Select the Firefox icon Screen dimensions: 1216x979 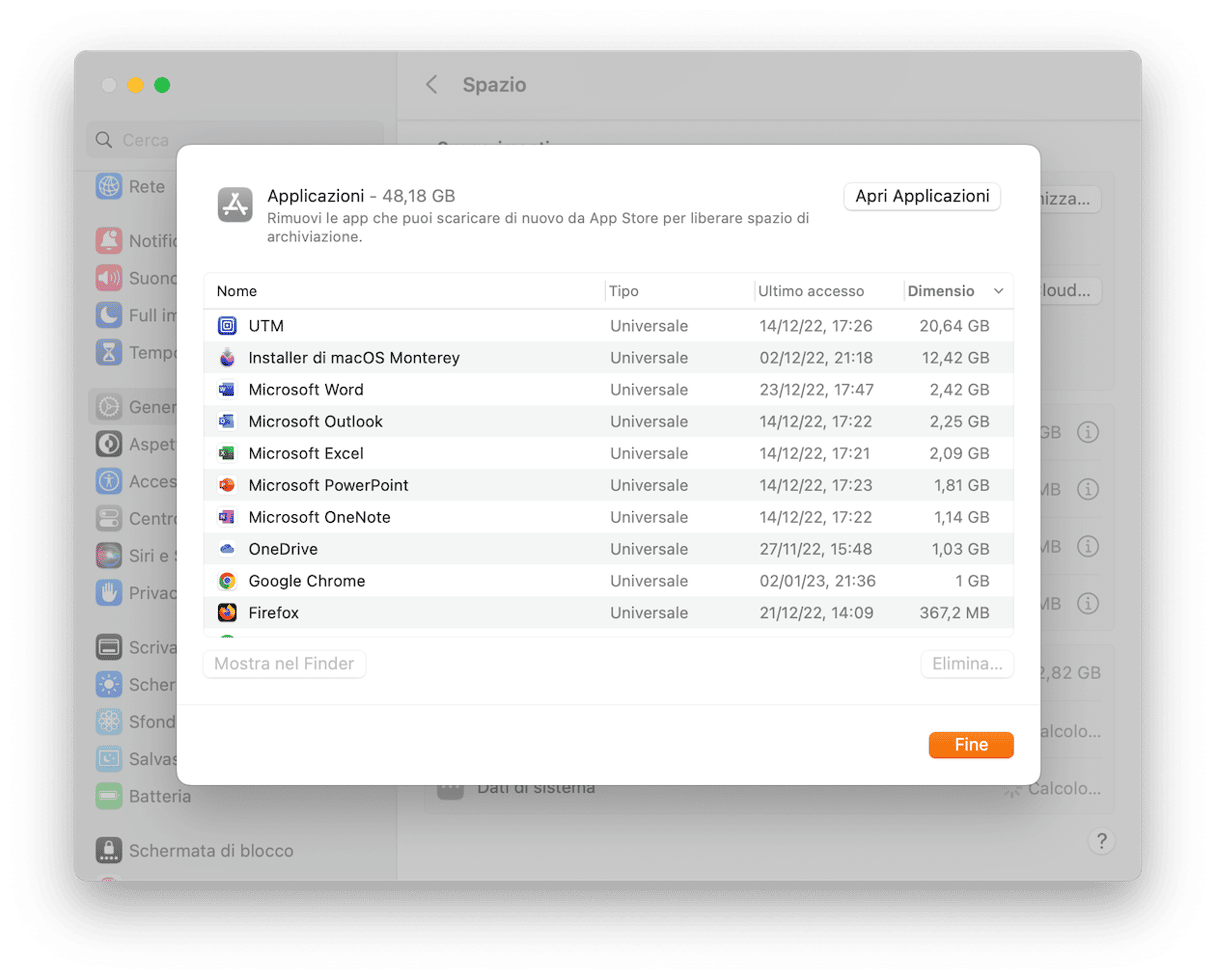click(227, 613)
